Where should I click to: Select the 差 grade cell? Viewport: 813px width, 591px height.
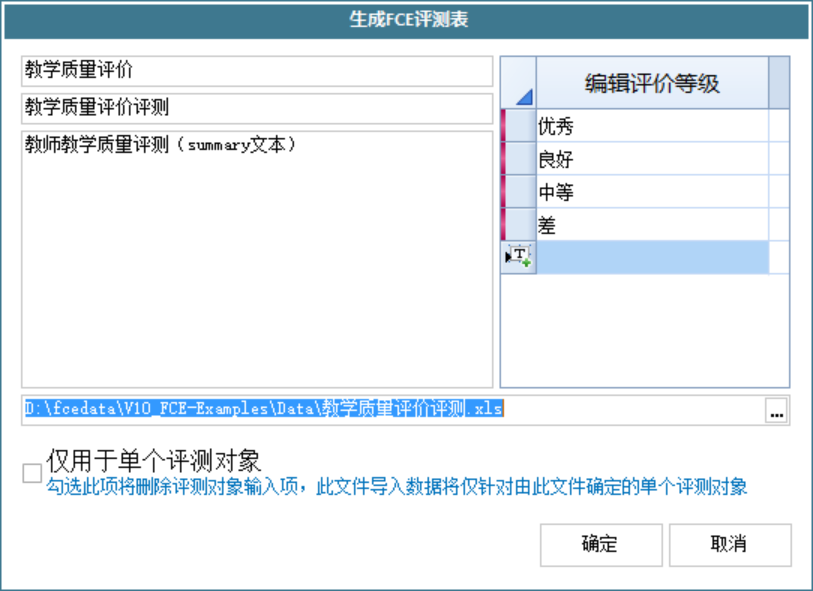[x=652, y=225]
